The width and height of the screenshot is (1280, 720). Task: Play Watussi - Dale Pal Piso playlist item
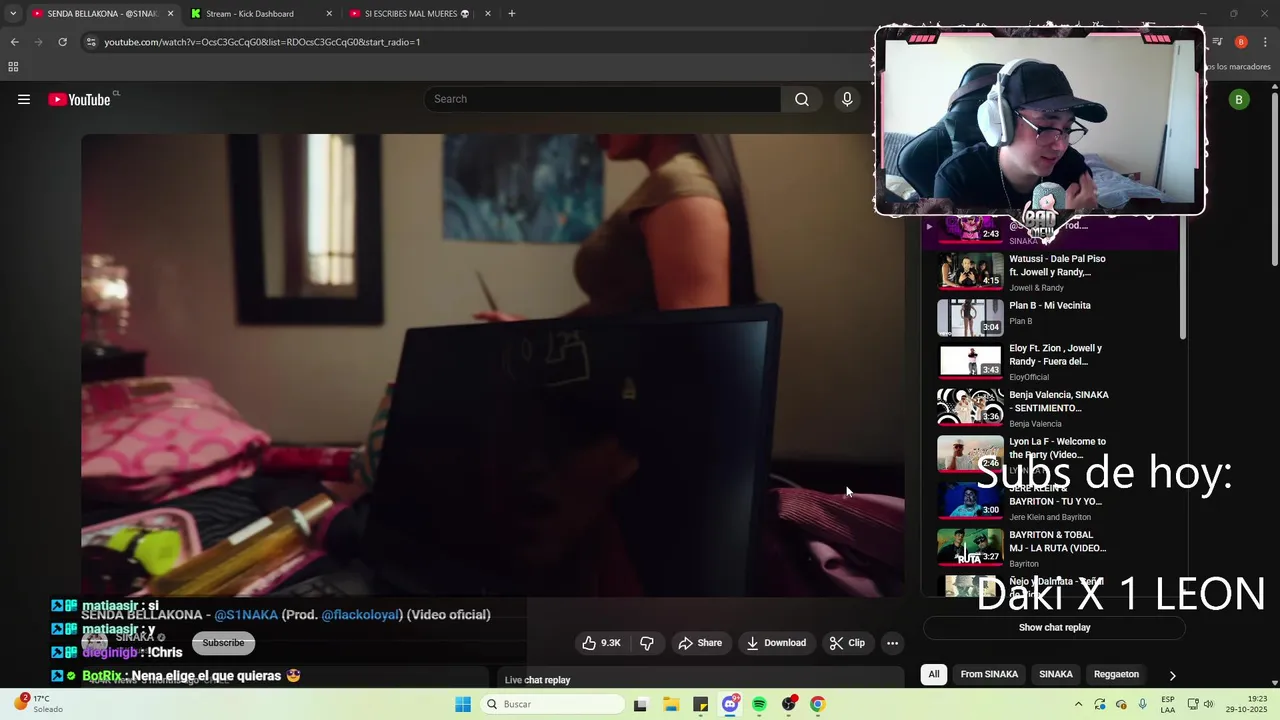tap(1050, 272)
